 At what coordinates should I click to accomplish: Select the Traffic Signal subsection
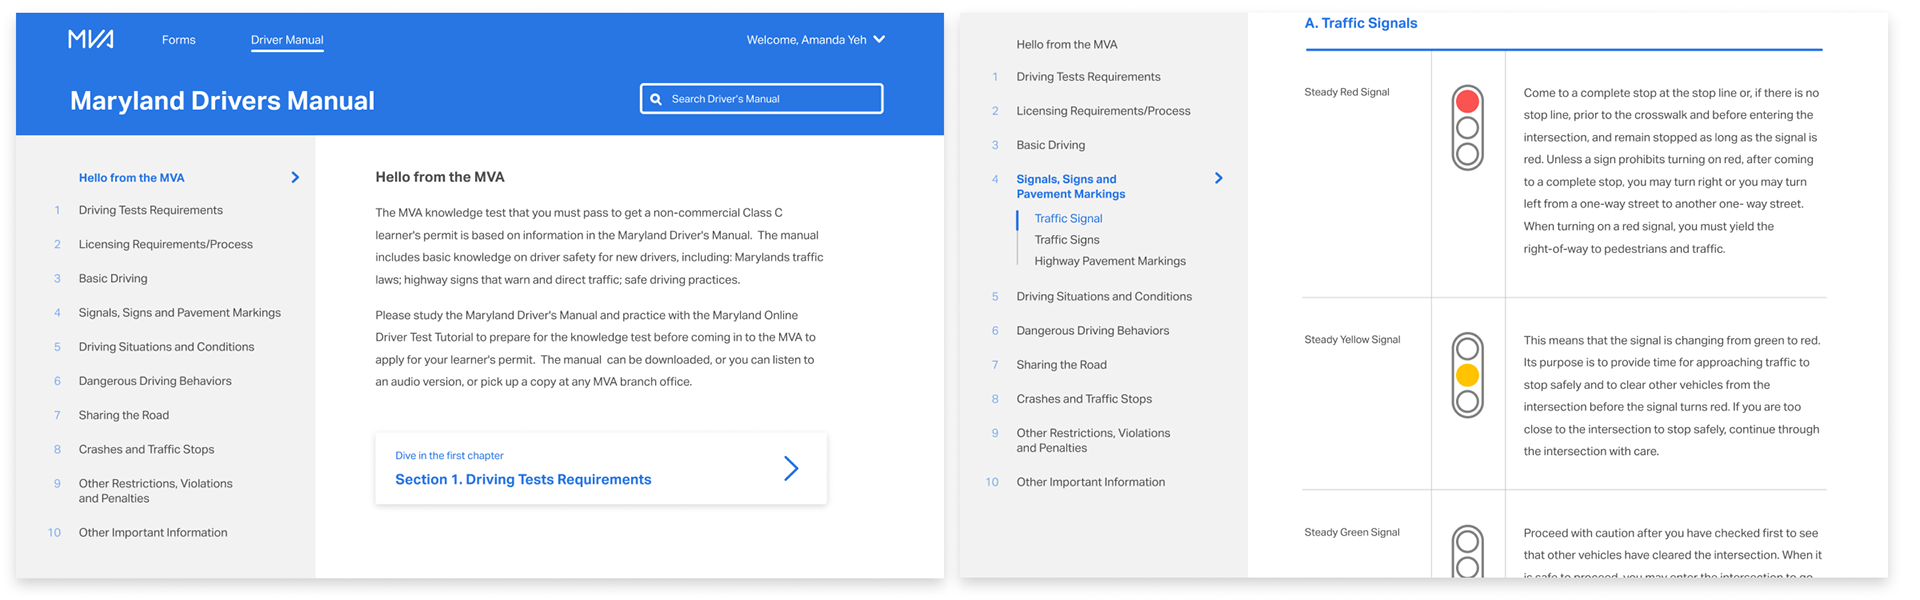coord(1069,219)
